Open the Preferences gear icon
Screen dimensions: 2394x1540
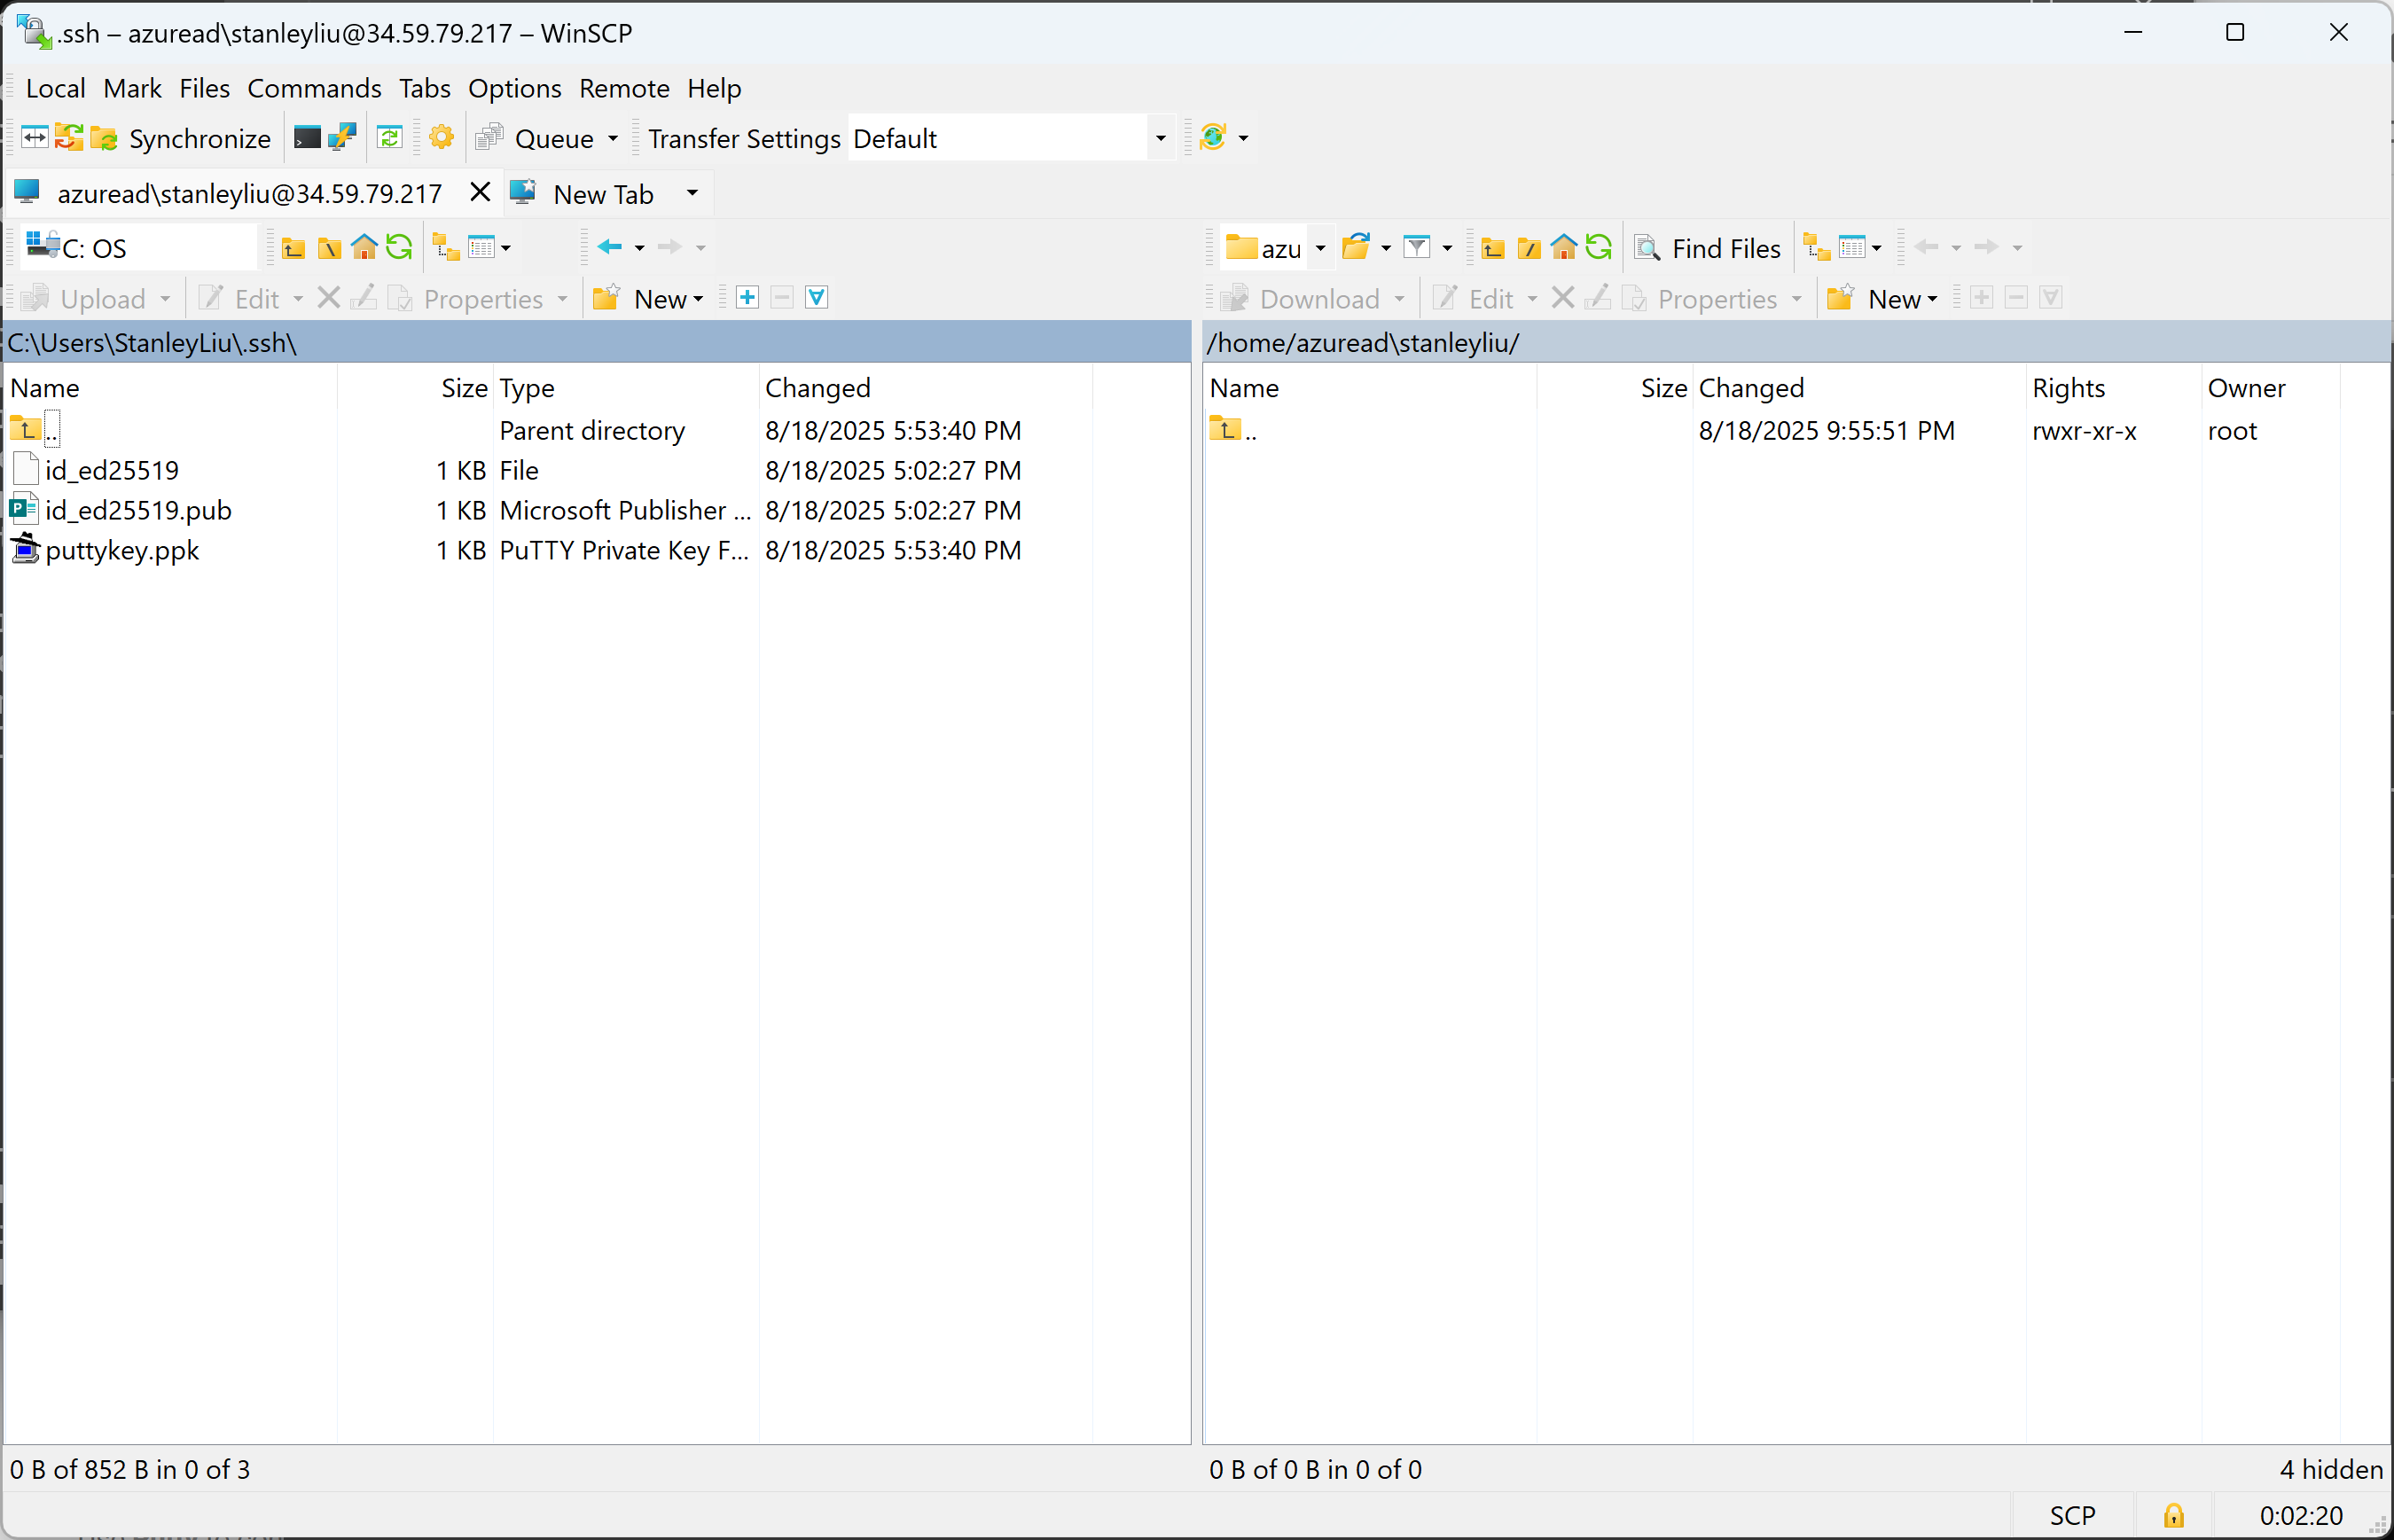(x=441, y=137)
